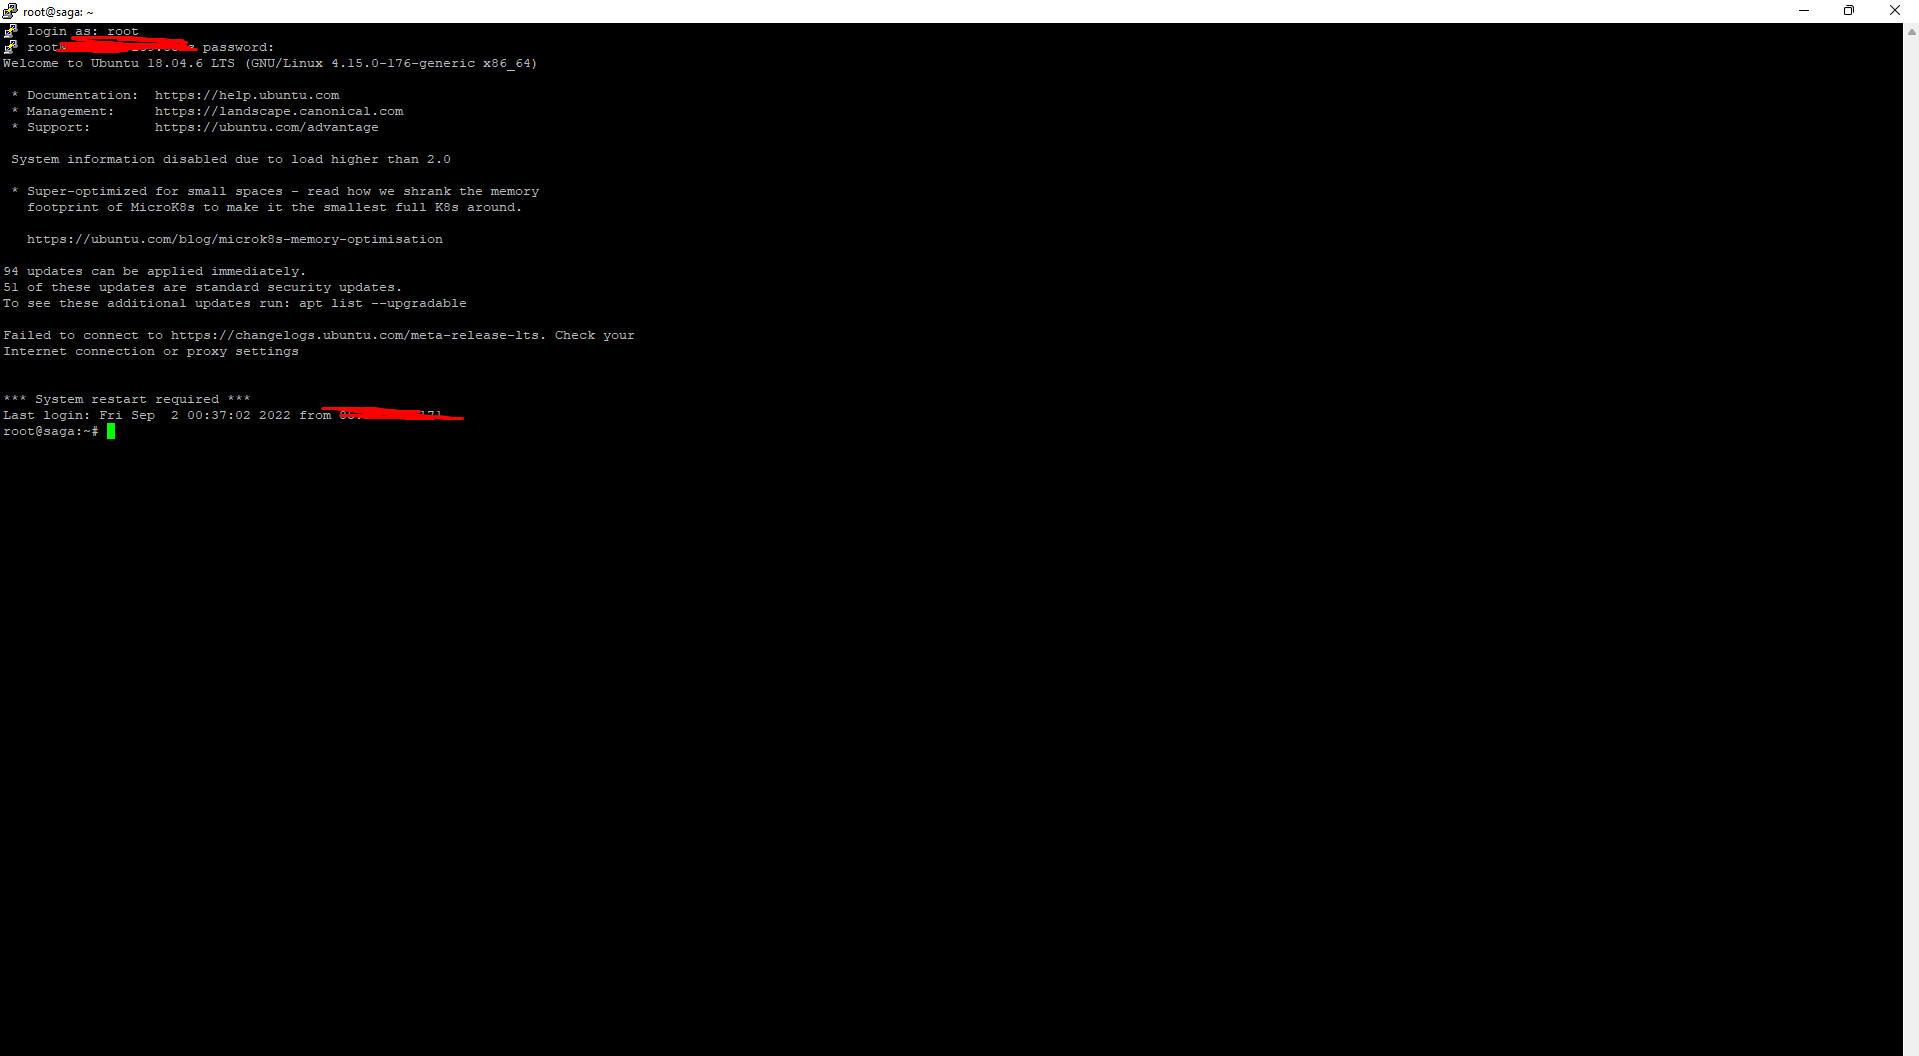Click the 'login as: root' line
Screen dimensions: 1919x1056
(83, 31)
